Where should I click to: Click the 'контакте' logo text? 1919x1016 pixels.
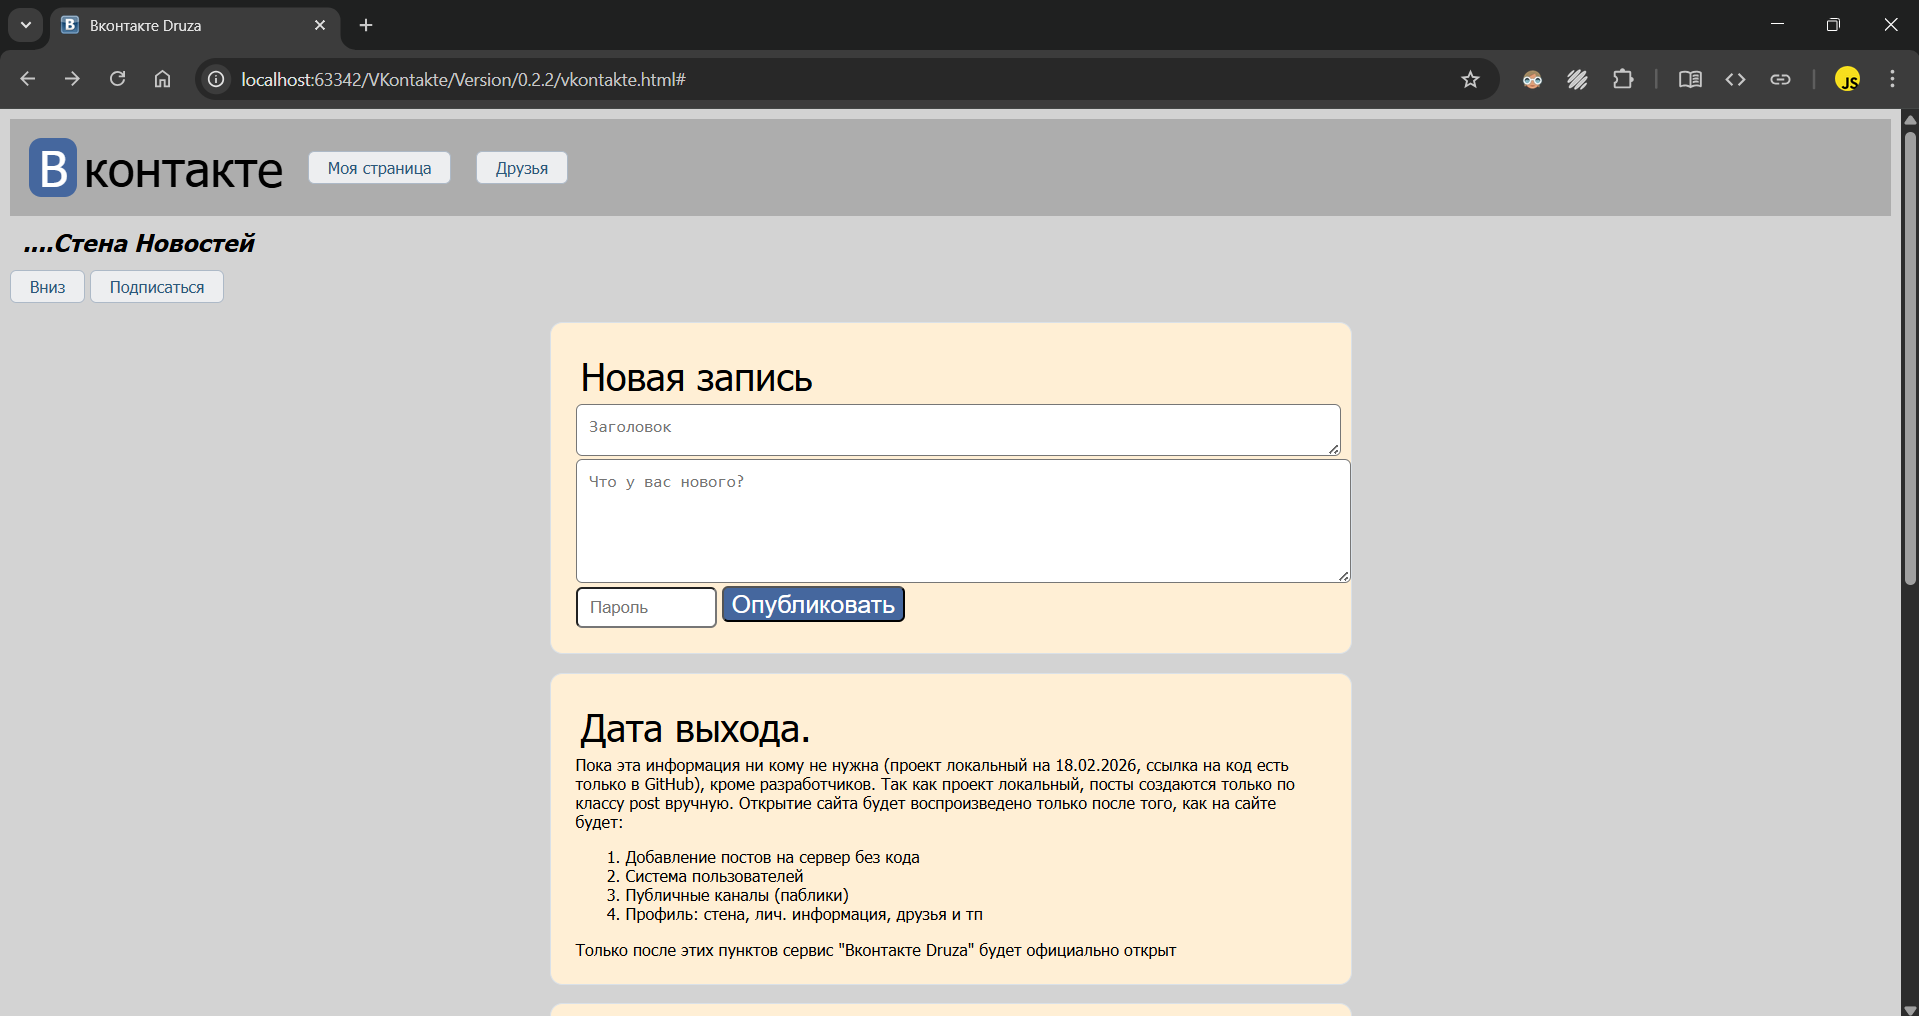tap(183, 171)
